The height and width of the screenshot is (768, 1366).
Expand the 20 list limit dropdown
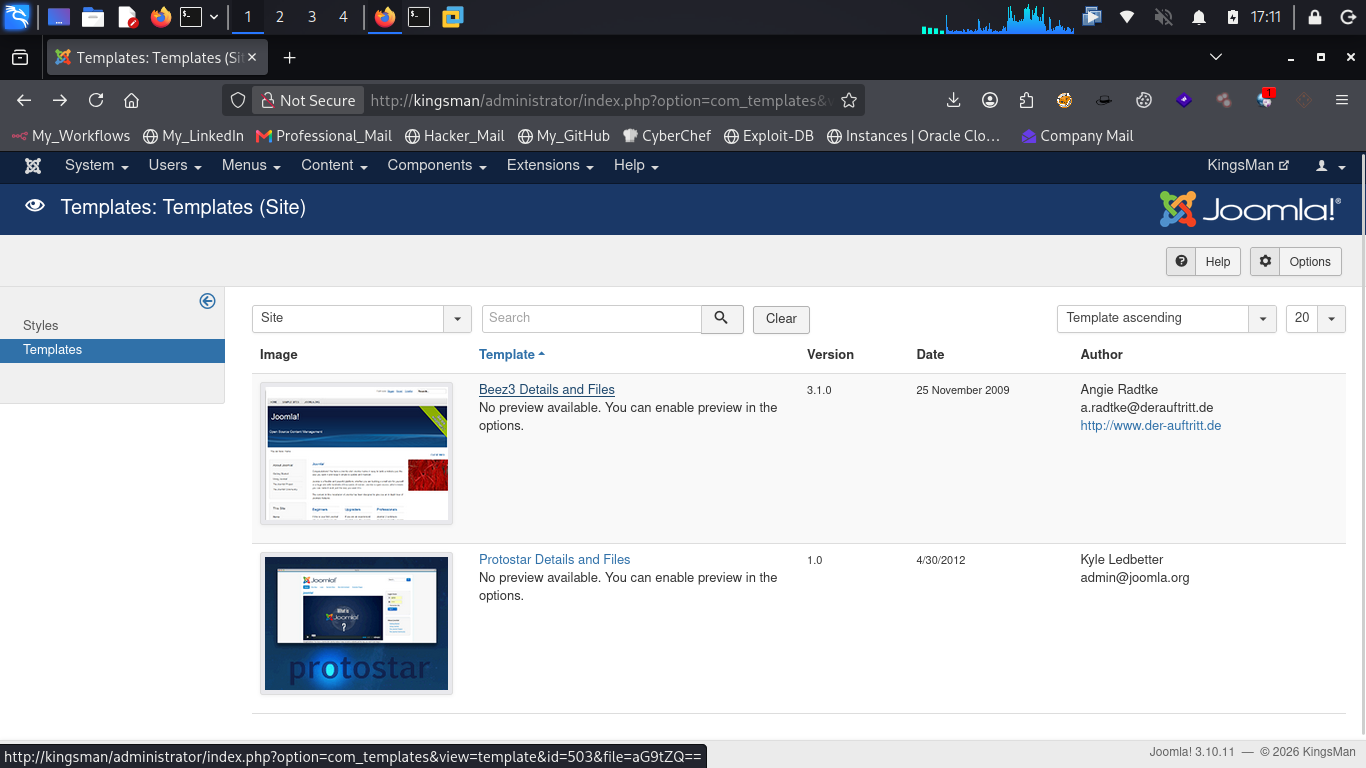(1315, 318)
